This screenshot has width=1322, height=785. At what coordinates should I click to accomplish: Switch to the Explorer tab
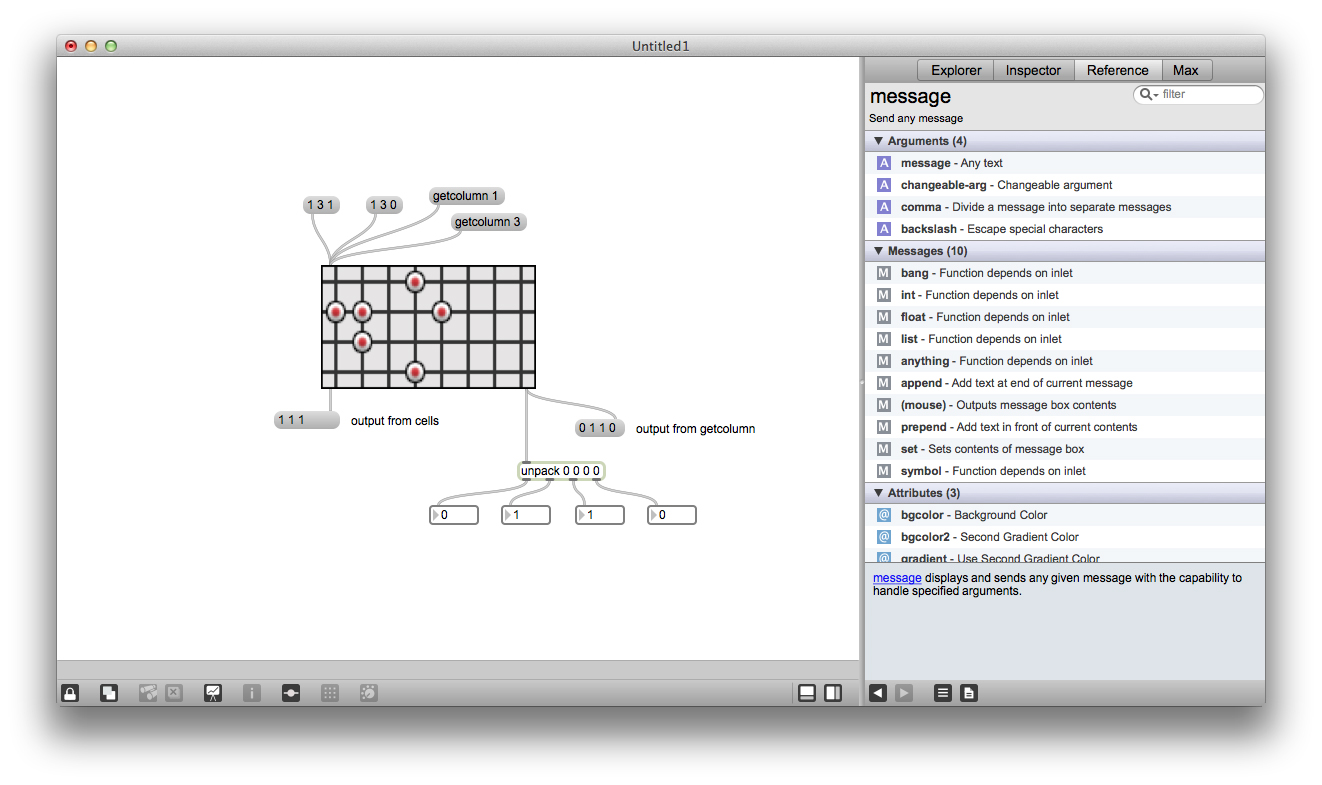pos(956,70)
